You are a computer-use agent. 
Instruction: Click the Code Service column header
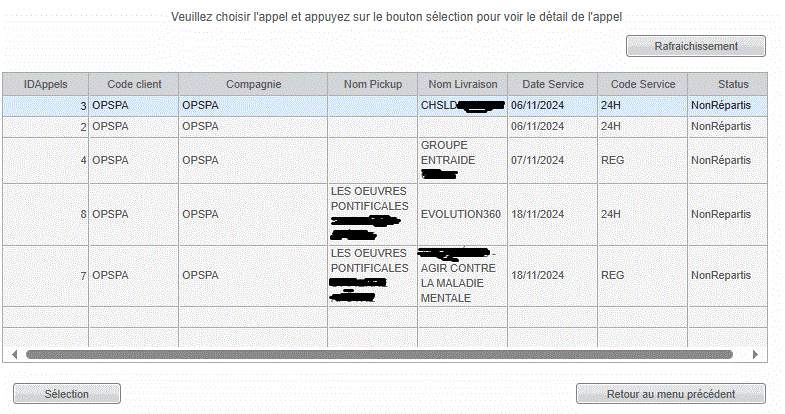coord(642,84)
